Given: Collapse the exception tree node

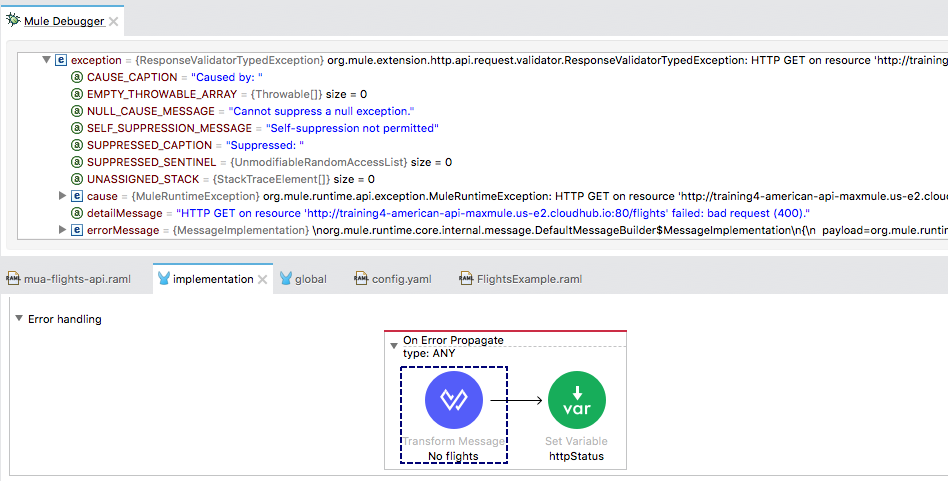Looking at the screenshot, I should 46,60.
